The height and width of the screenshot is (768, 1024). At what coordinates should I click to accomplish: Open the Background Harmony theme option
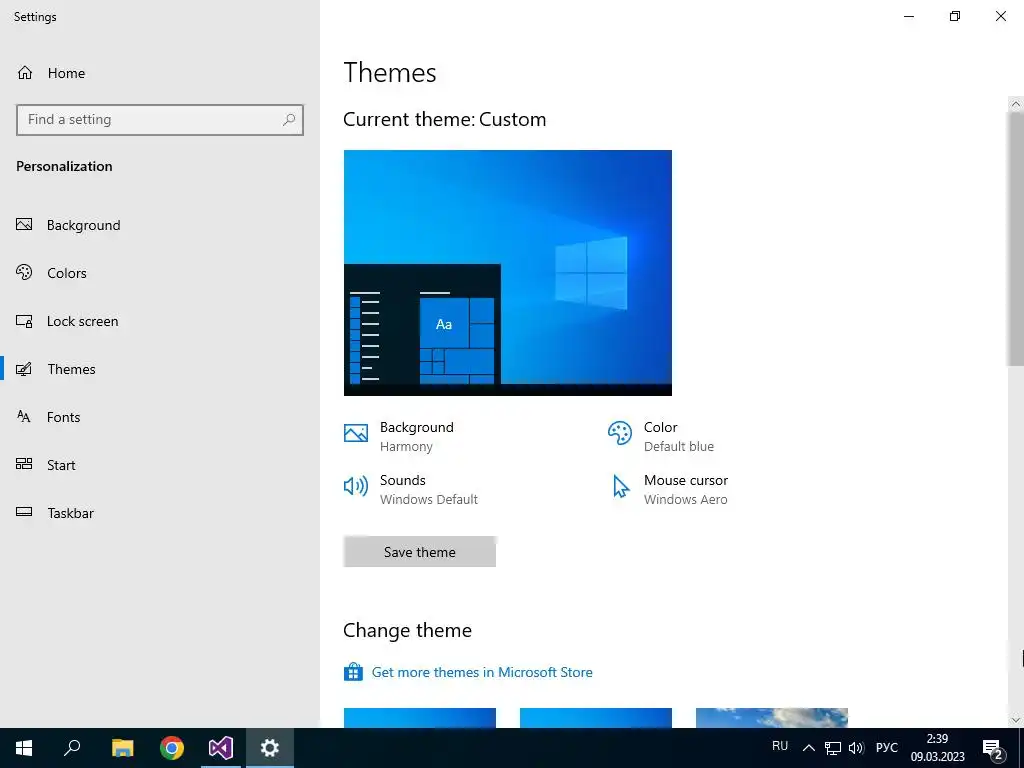click(x=399, y=436)
